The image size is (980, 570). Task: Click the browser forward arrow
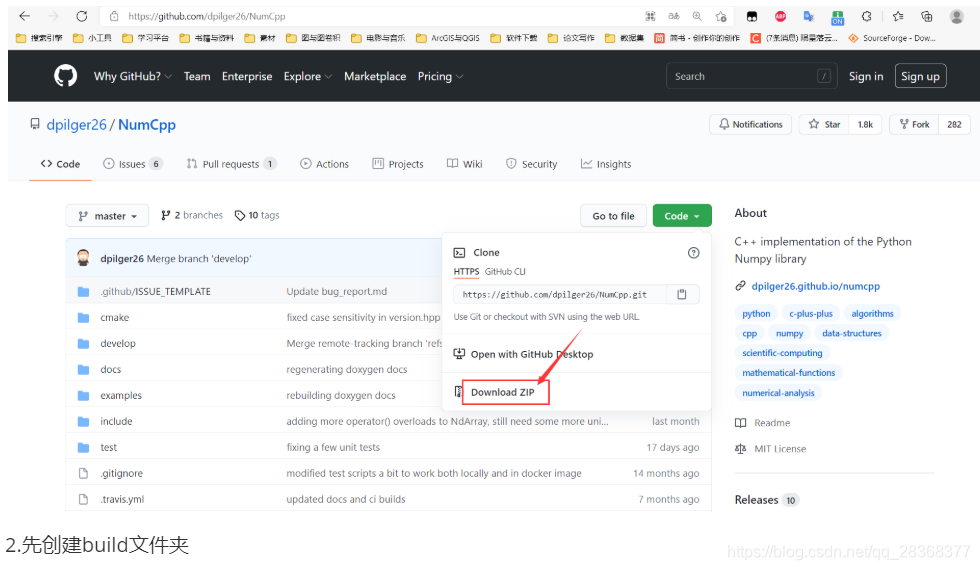click(x=53, y=16)
